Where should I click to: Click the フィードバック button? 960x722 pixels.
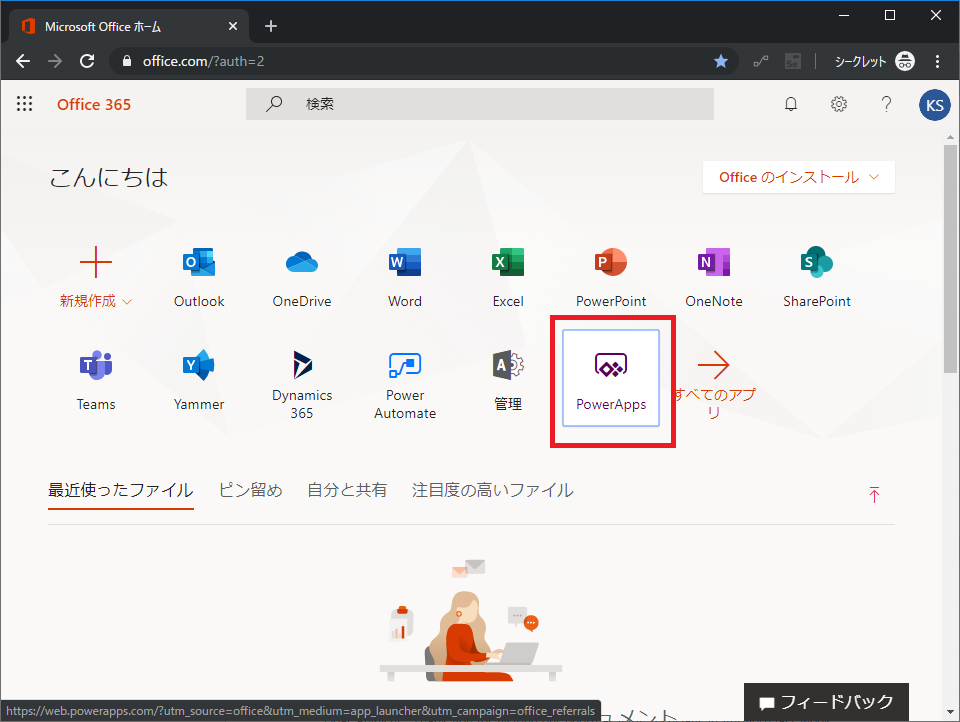[827, 702]
